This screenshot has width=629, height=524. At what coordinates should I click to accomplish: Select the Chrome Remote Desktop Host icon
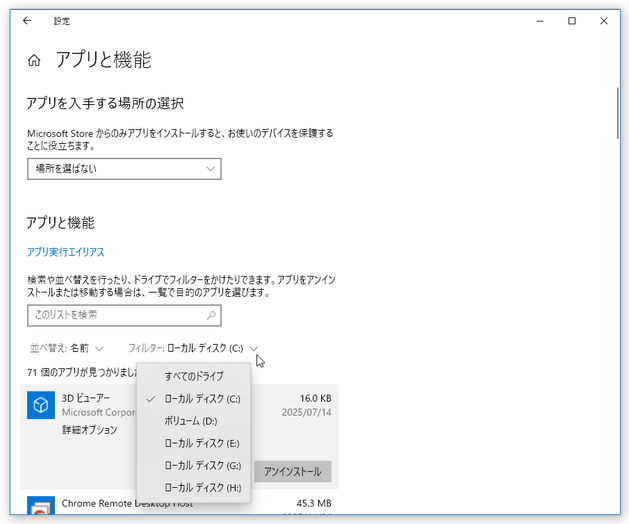[x=41, y=505]
